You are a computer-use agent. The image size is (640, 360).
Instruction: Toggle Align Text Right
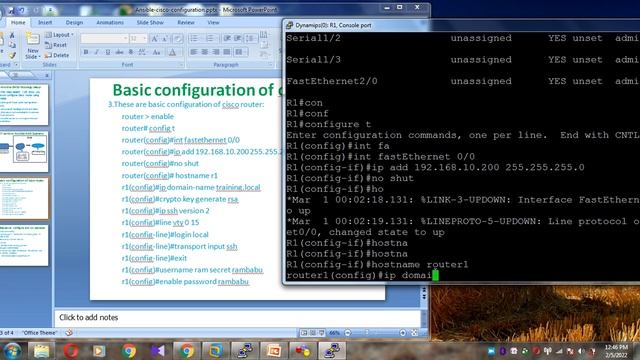(x=216, y=52)
